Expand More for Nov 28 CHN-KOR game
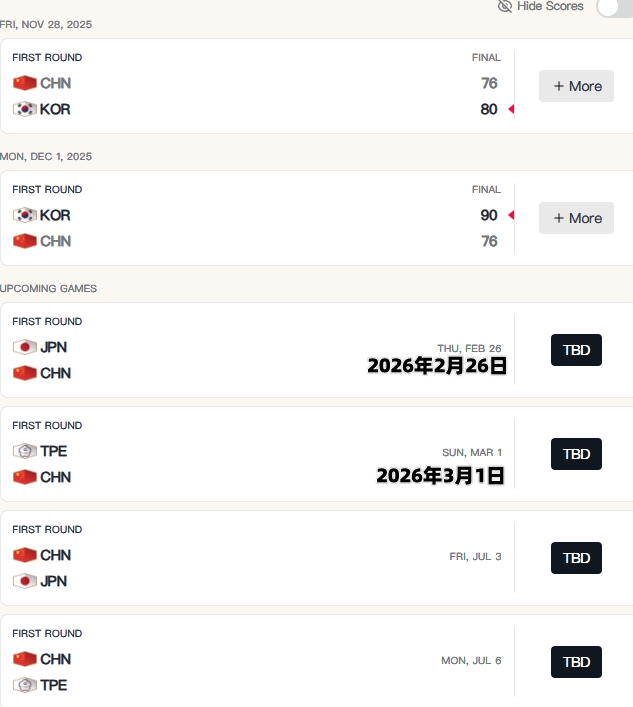Image resolution: width=633 pixels, height=707 pixels. [576, 86]
